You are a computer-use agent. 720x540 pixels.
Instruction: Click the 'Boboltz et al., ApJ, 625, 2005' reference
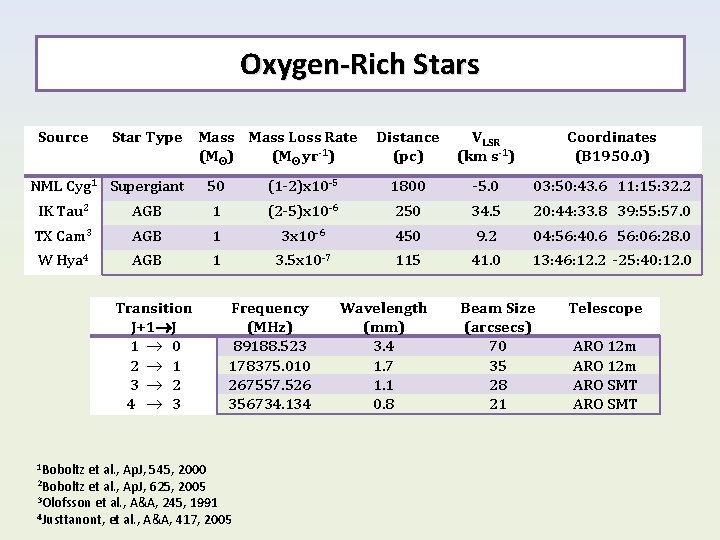pos(122,486)
